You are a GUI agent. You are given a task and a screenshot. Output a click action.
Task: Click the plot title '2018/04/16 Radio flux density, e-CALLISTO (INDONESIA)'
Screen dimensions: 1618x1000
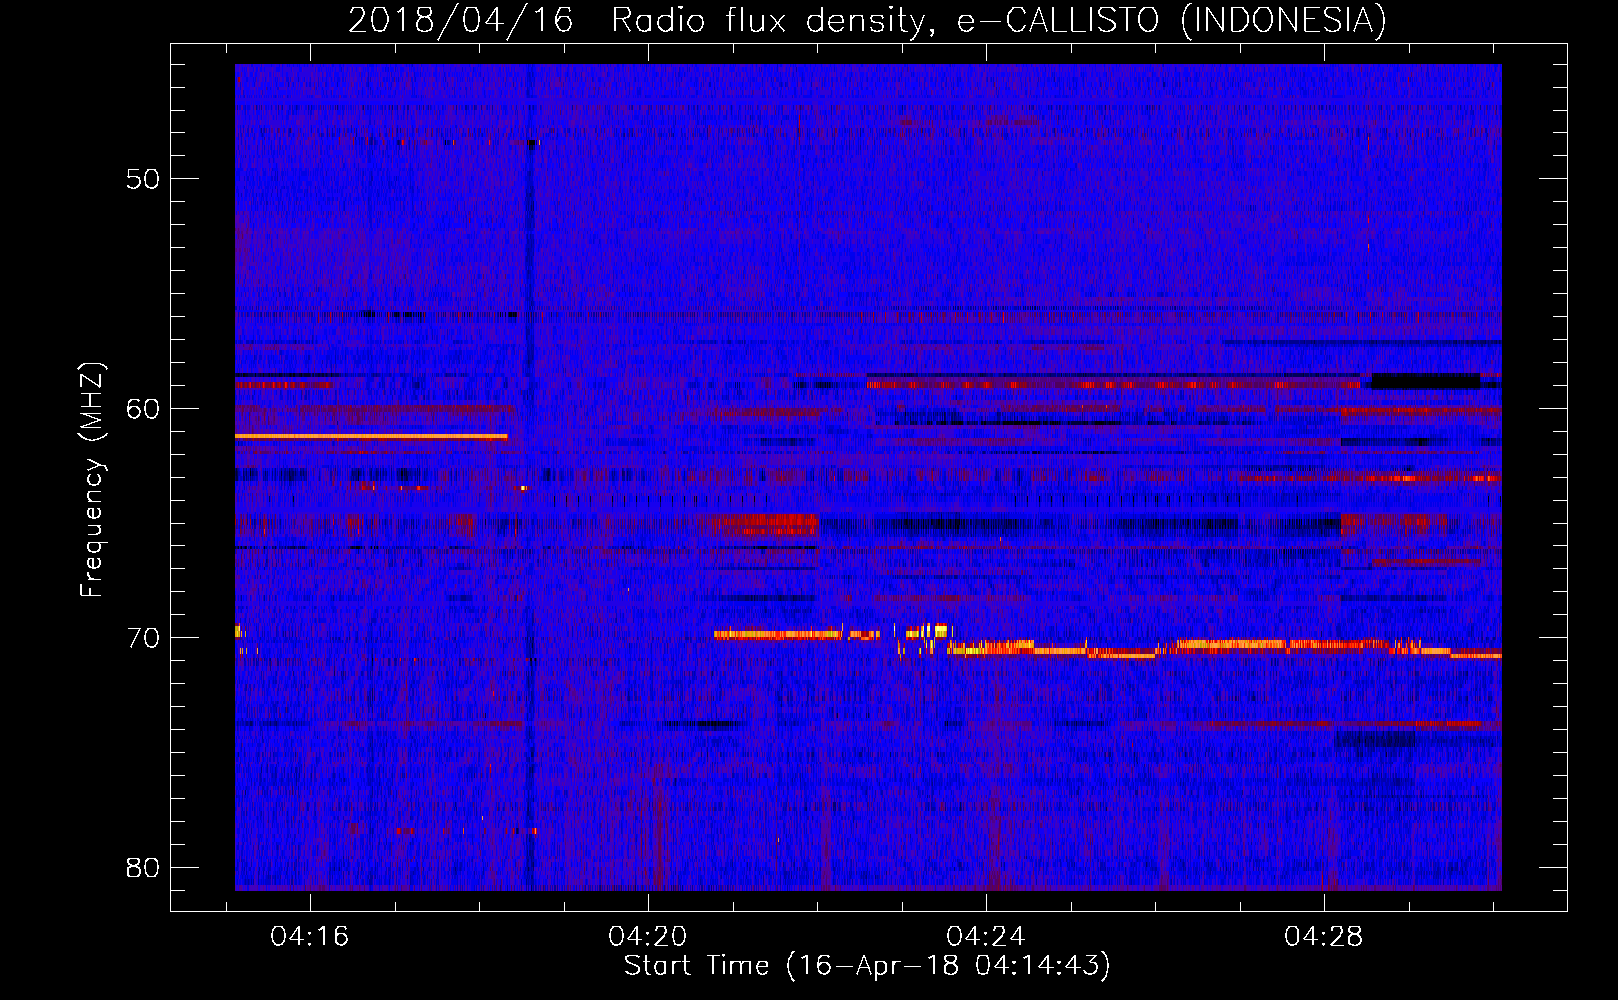coord(867,20)
